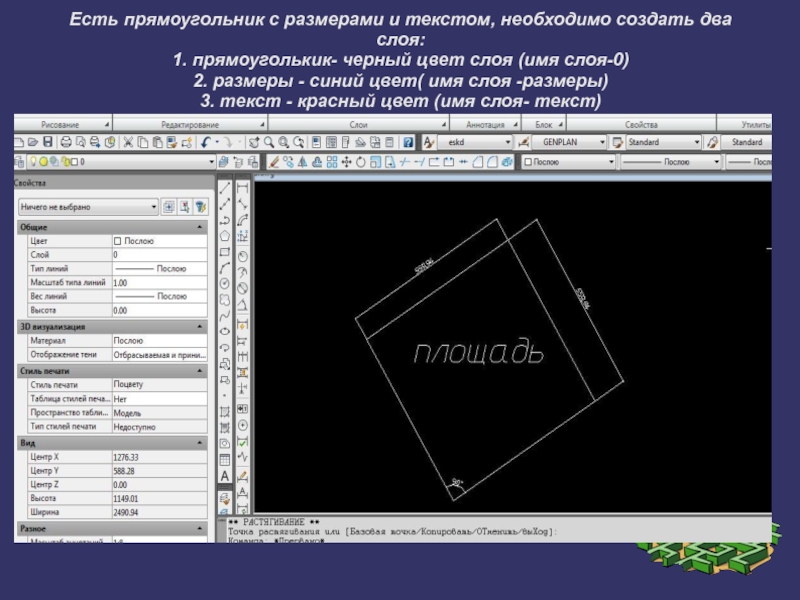Viewport: 800px width, 600px height.
Task: Click the Цвет Послою property swatch
Action: (x=117, y=241)
